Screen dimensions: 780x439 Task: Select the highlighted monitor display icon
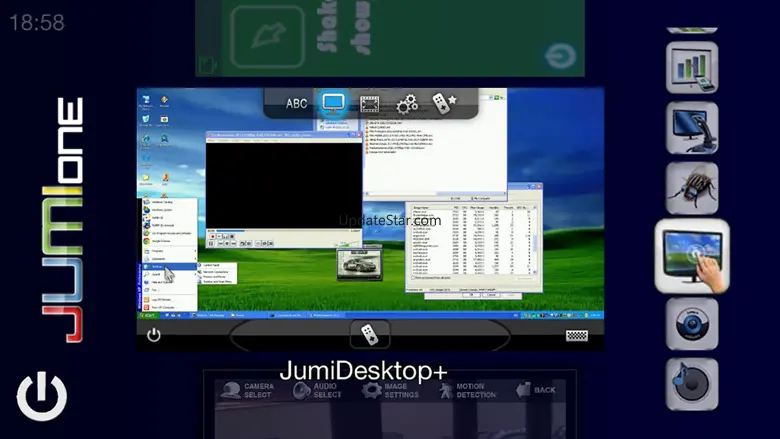[333, 104]
